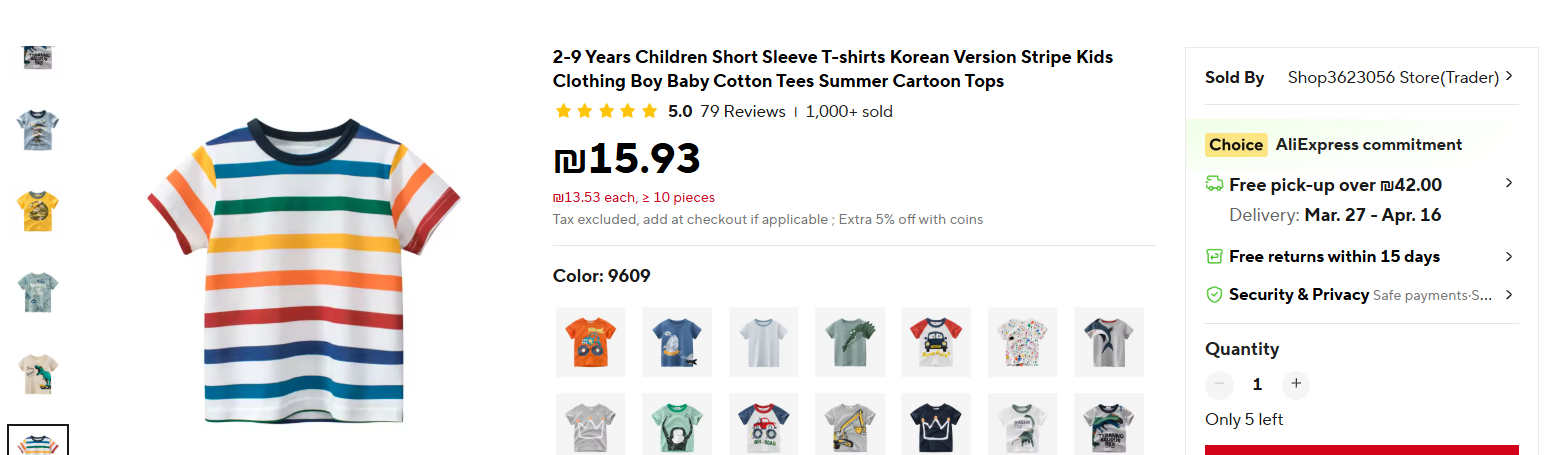Open the 79 Reviews link
Screen dimensions: 1550x455
(x=742, y=112)
